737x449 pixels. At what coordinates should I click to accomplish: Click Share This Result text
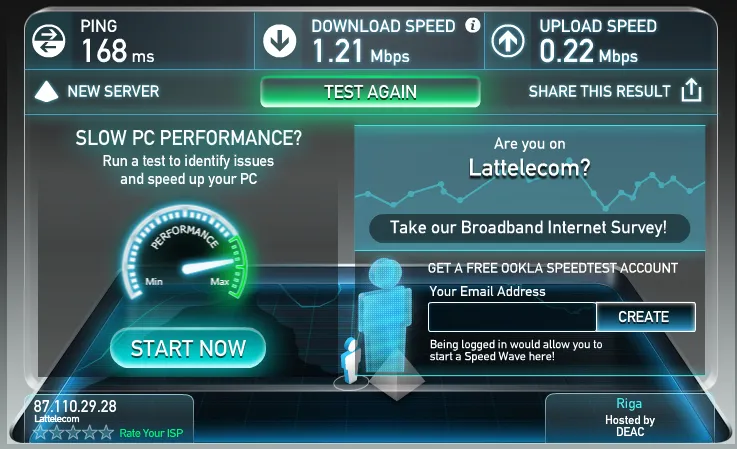click(599, 91)
